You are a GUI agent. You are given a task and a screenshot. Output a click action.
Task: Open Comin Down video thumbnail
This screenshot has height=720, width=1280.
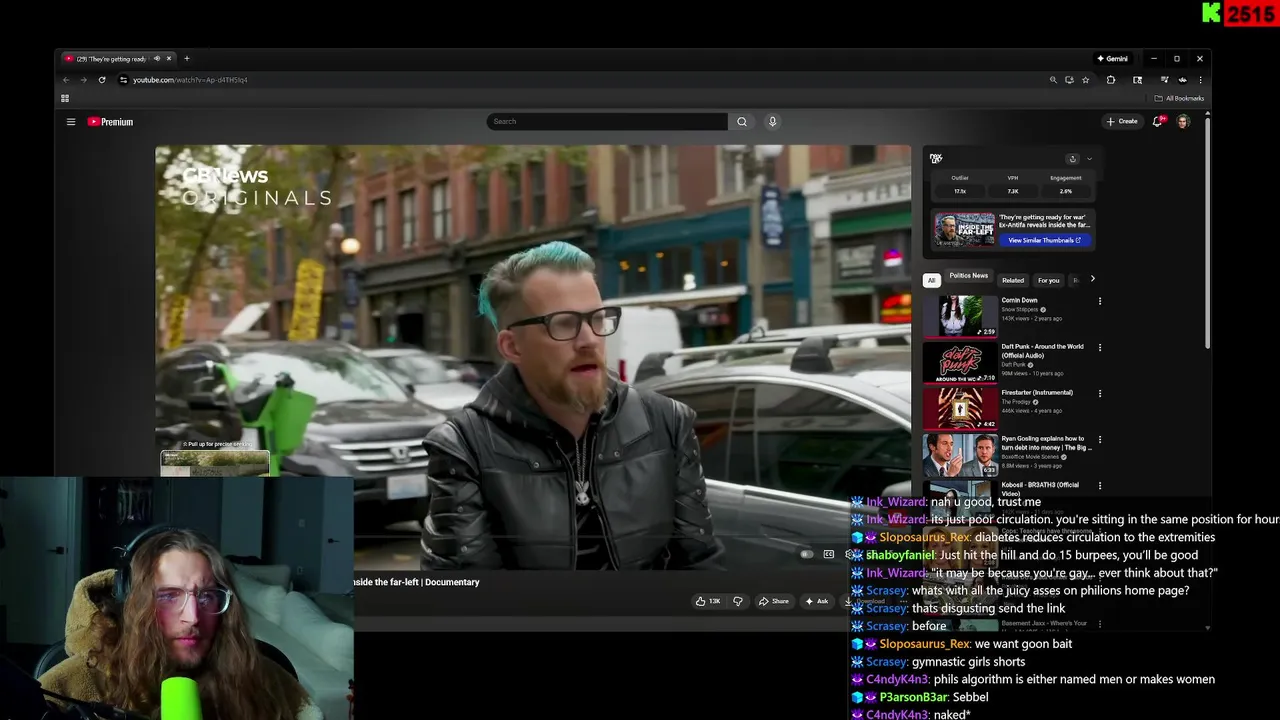pos(960,316)
